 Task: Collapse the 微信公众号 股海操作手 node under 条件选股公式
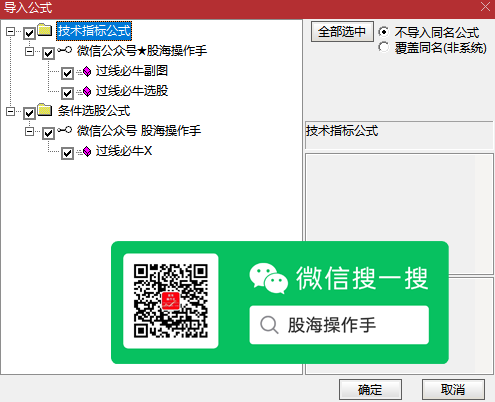pyautogui.click(x=30, y=132)
